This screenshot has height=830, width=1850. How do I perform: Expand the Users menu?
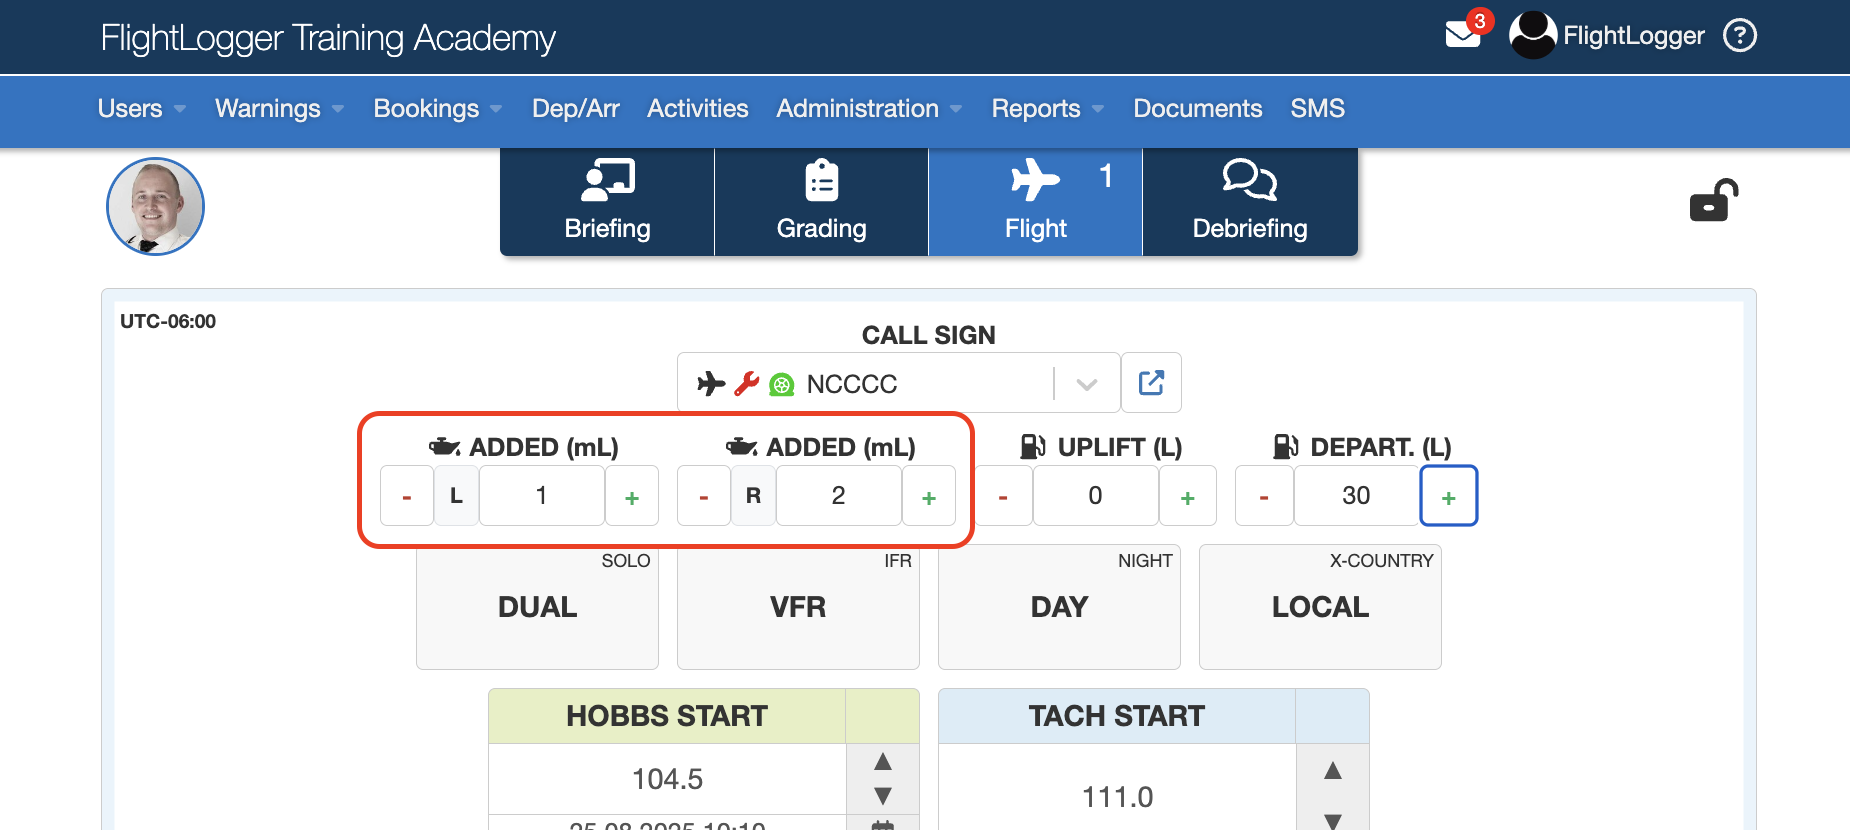pos(141,108)
